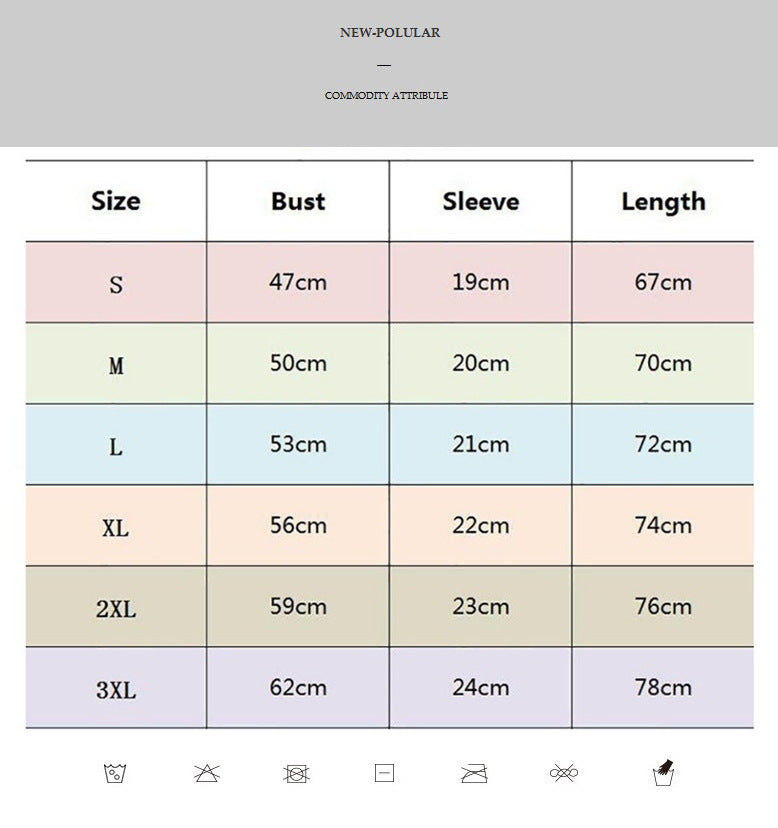
Task: Select the Length column header
Action: coord(663,201)
